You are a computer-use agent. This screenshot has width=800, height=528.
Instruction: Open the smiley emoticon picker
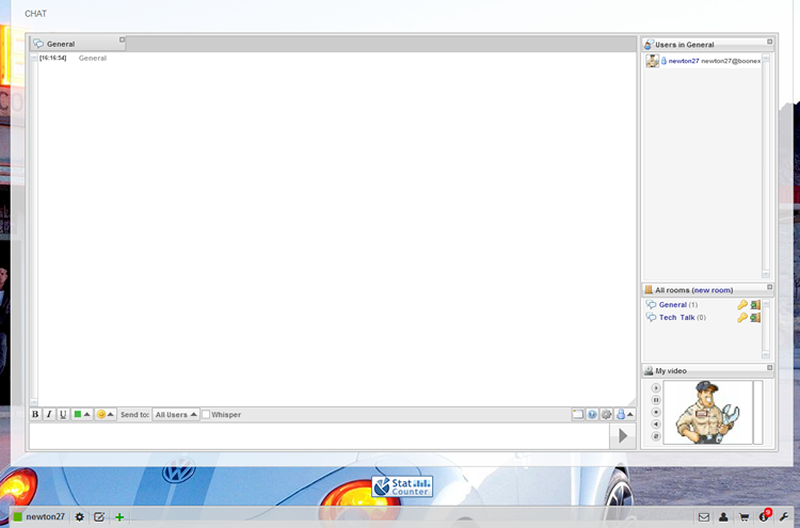coord(106,414)
